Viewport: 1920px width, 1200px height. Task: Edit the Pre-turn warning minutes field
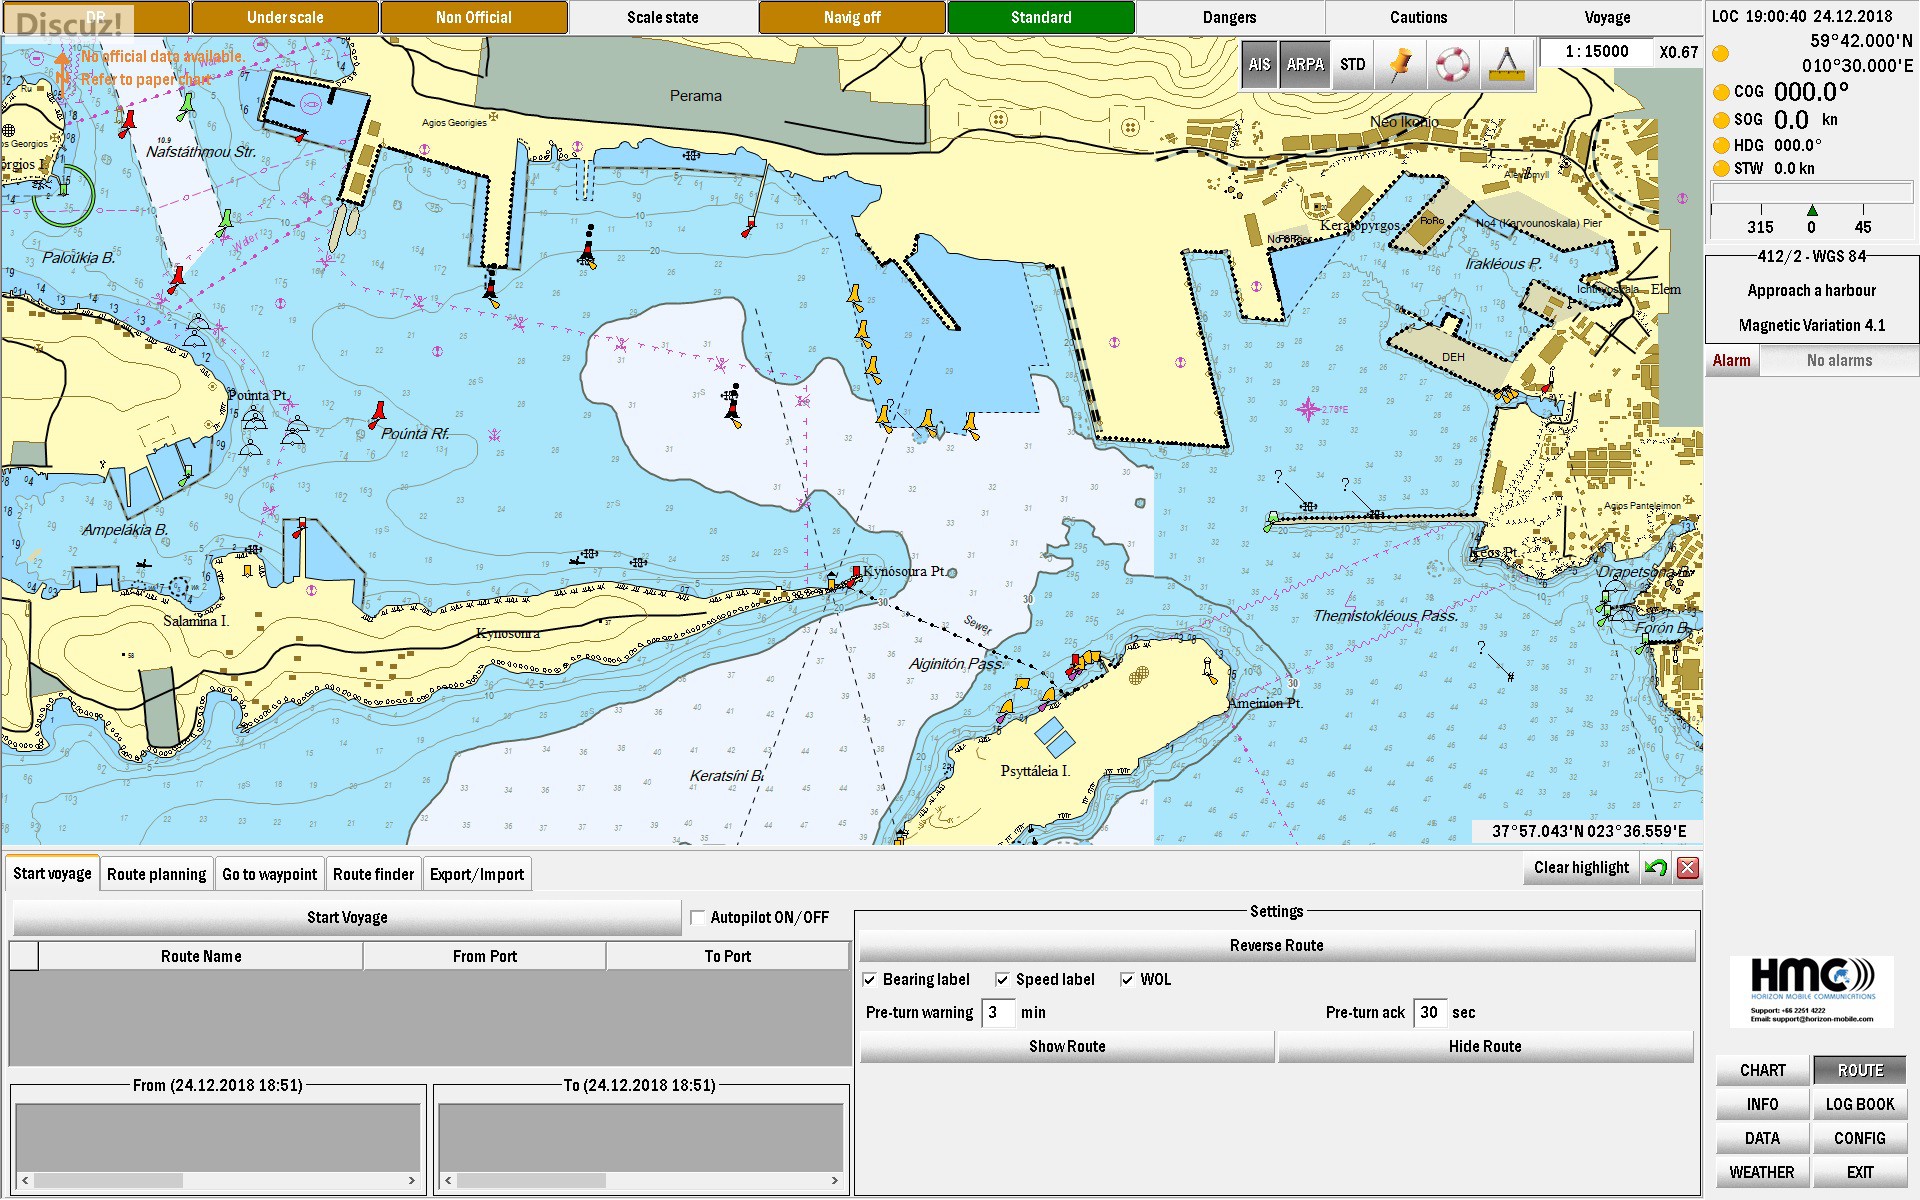pos(997,1012)
